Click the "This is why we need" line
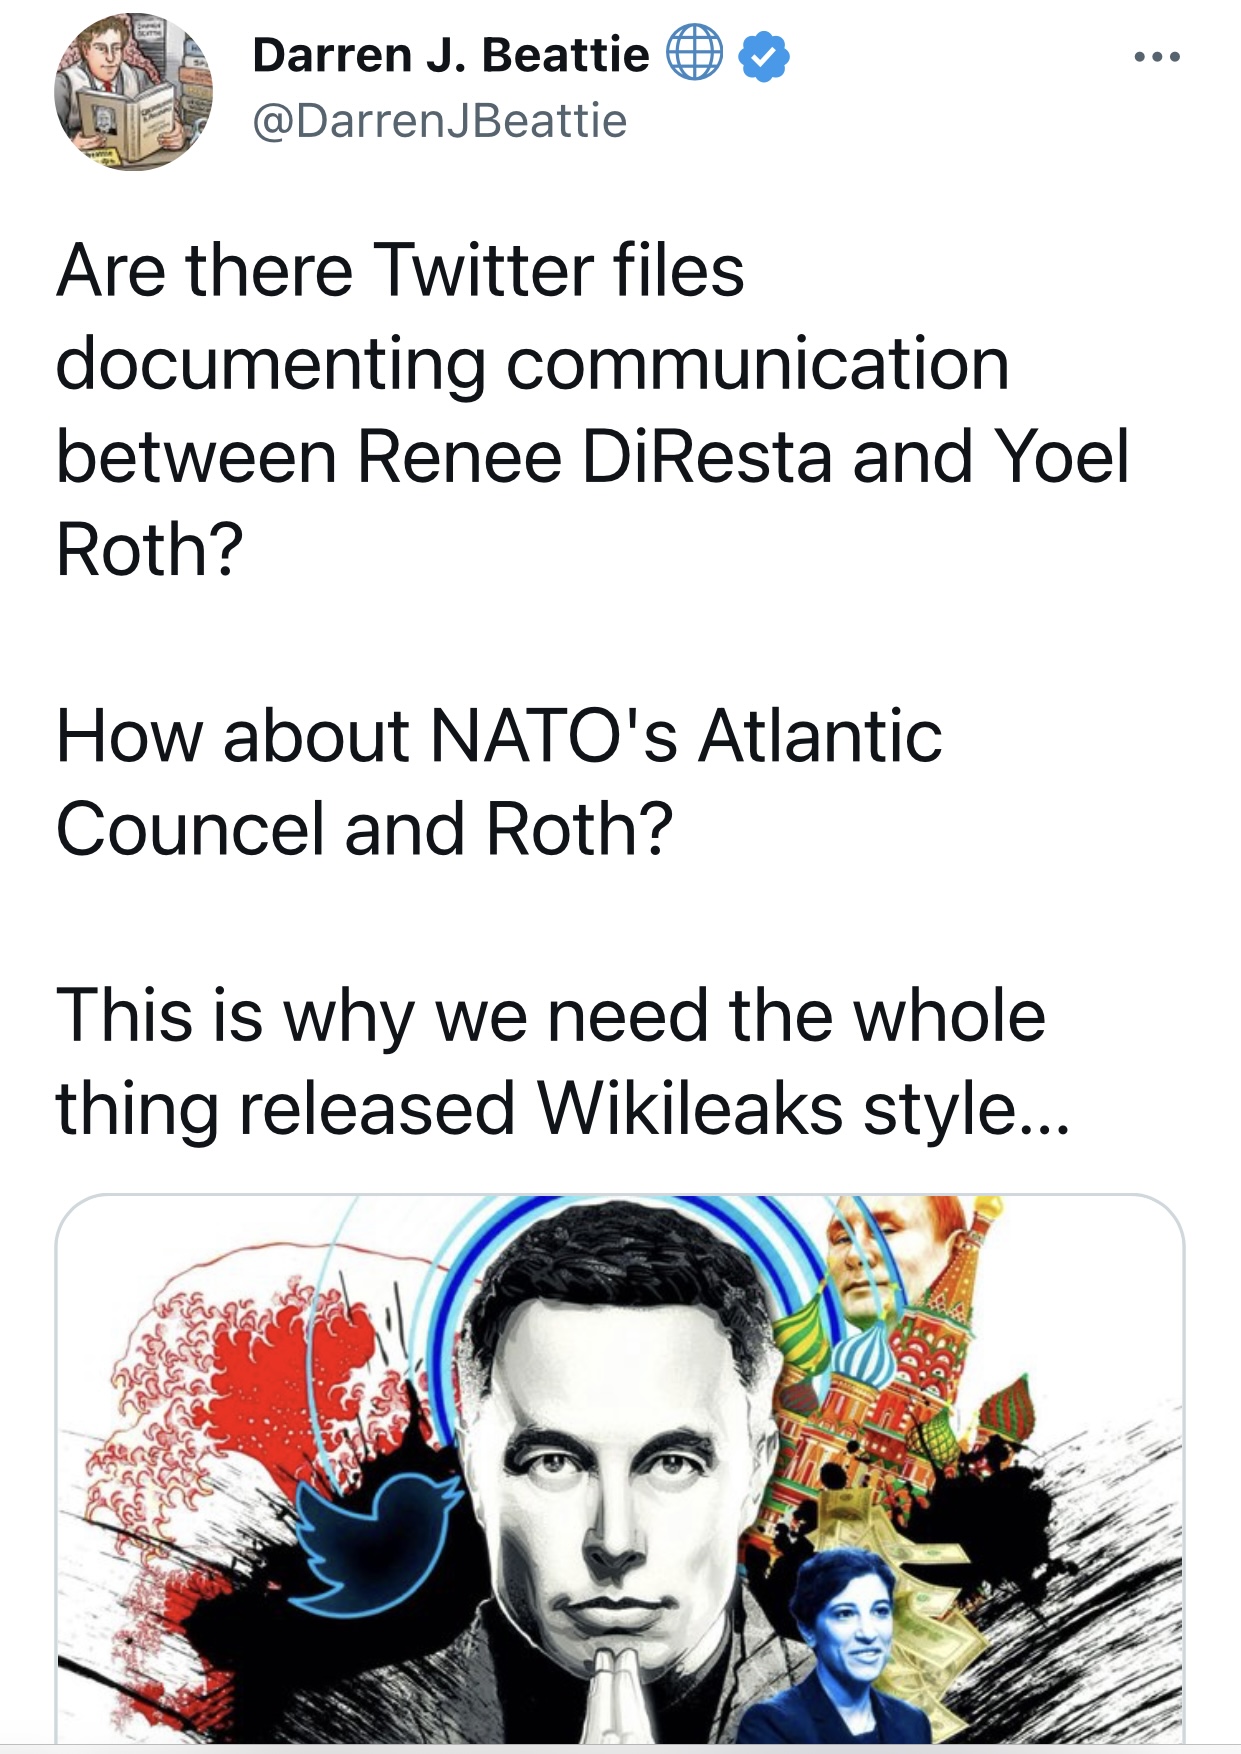 [550, 1016]
